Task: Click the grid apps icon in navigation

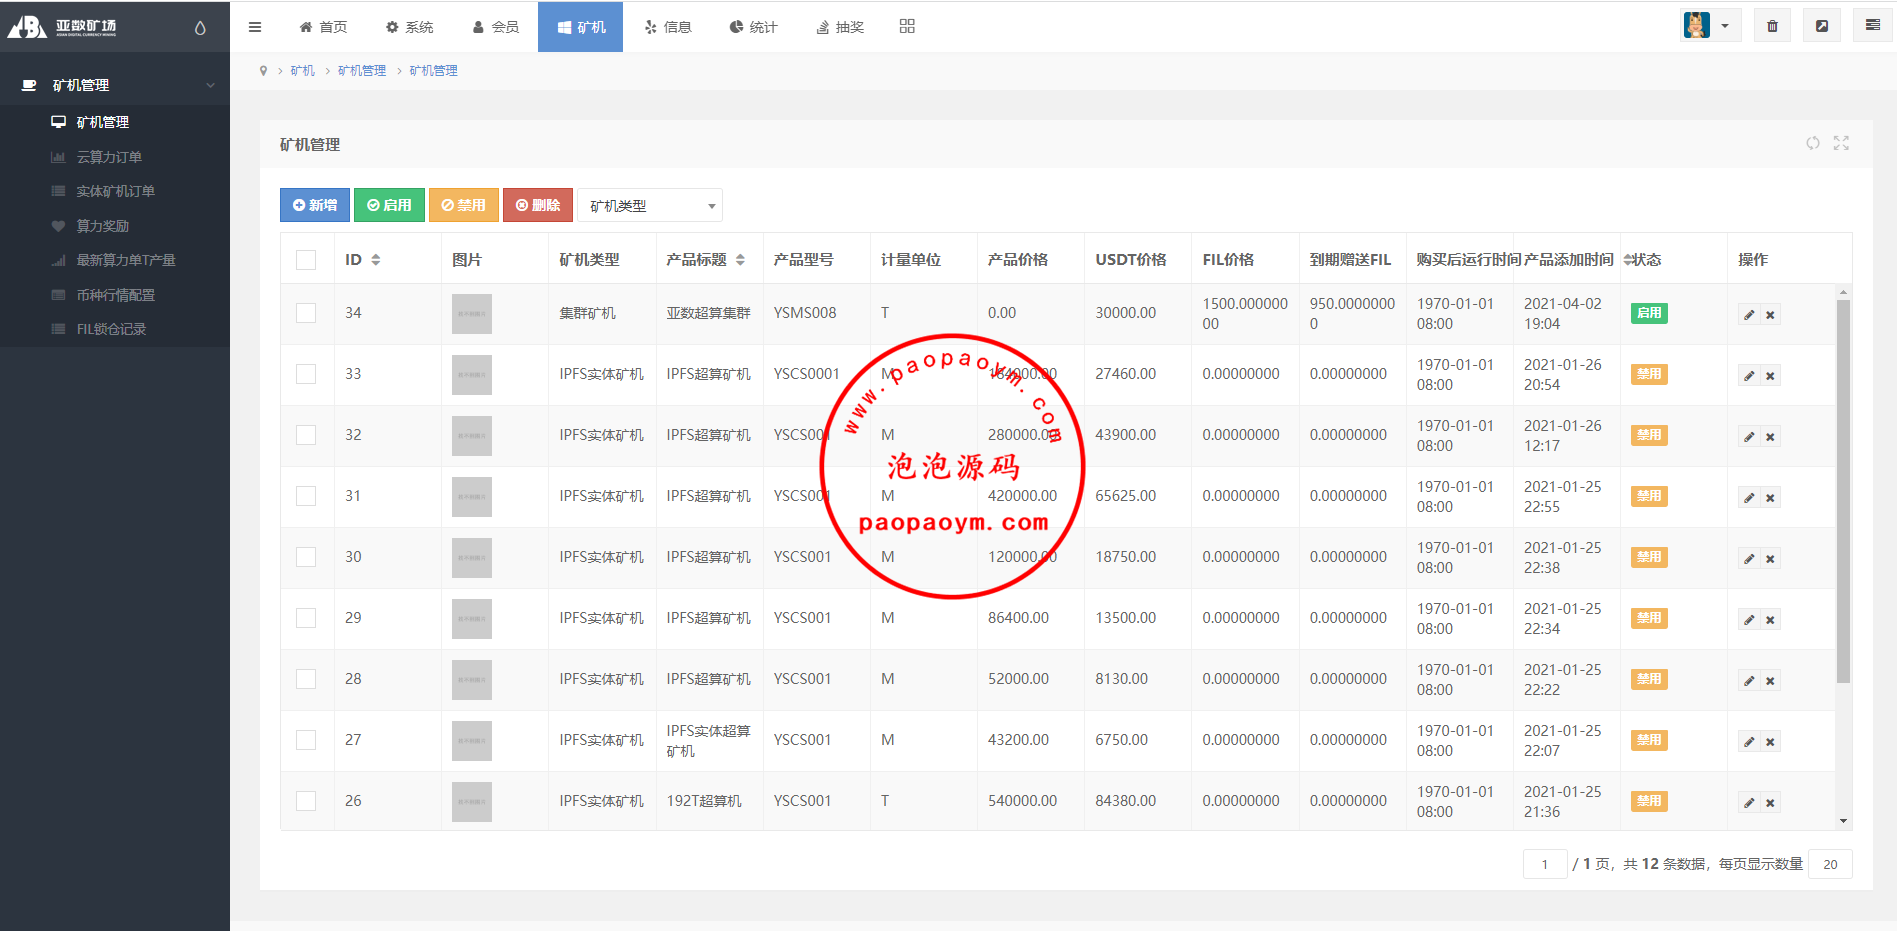Action: click(907, 26)
